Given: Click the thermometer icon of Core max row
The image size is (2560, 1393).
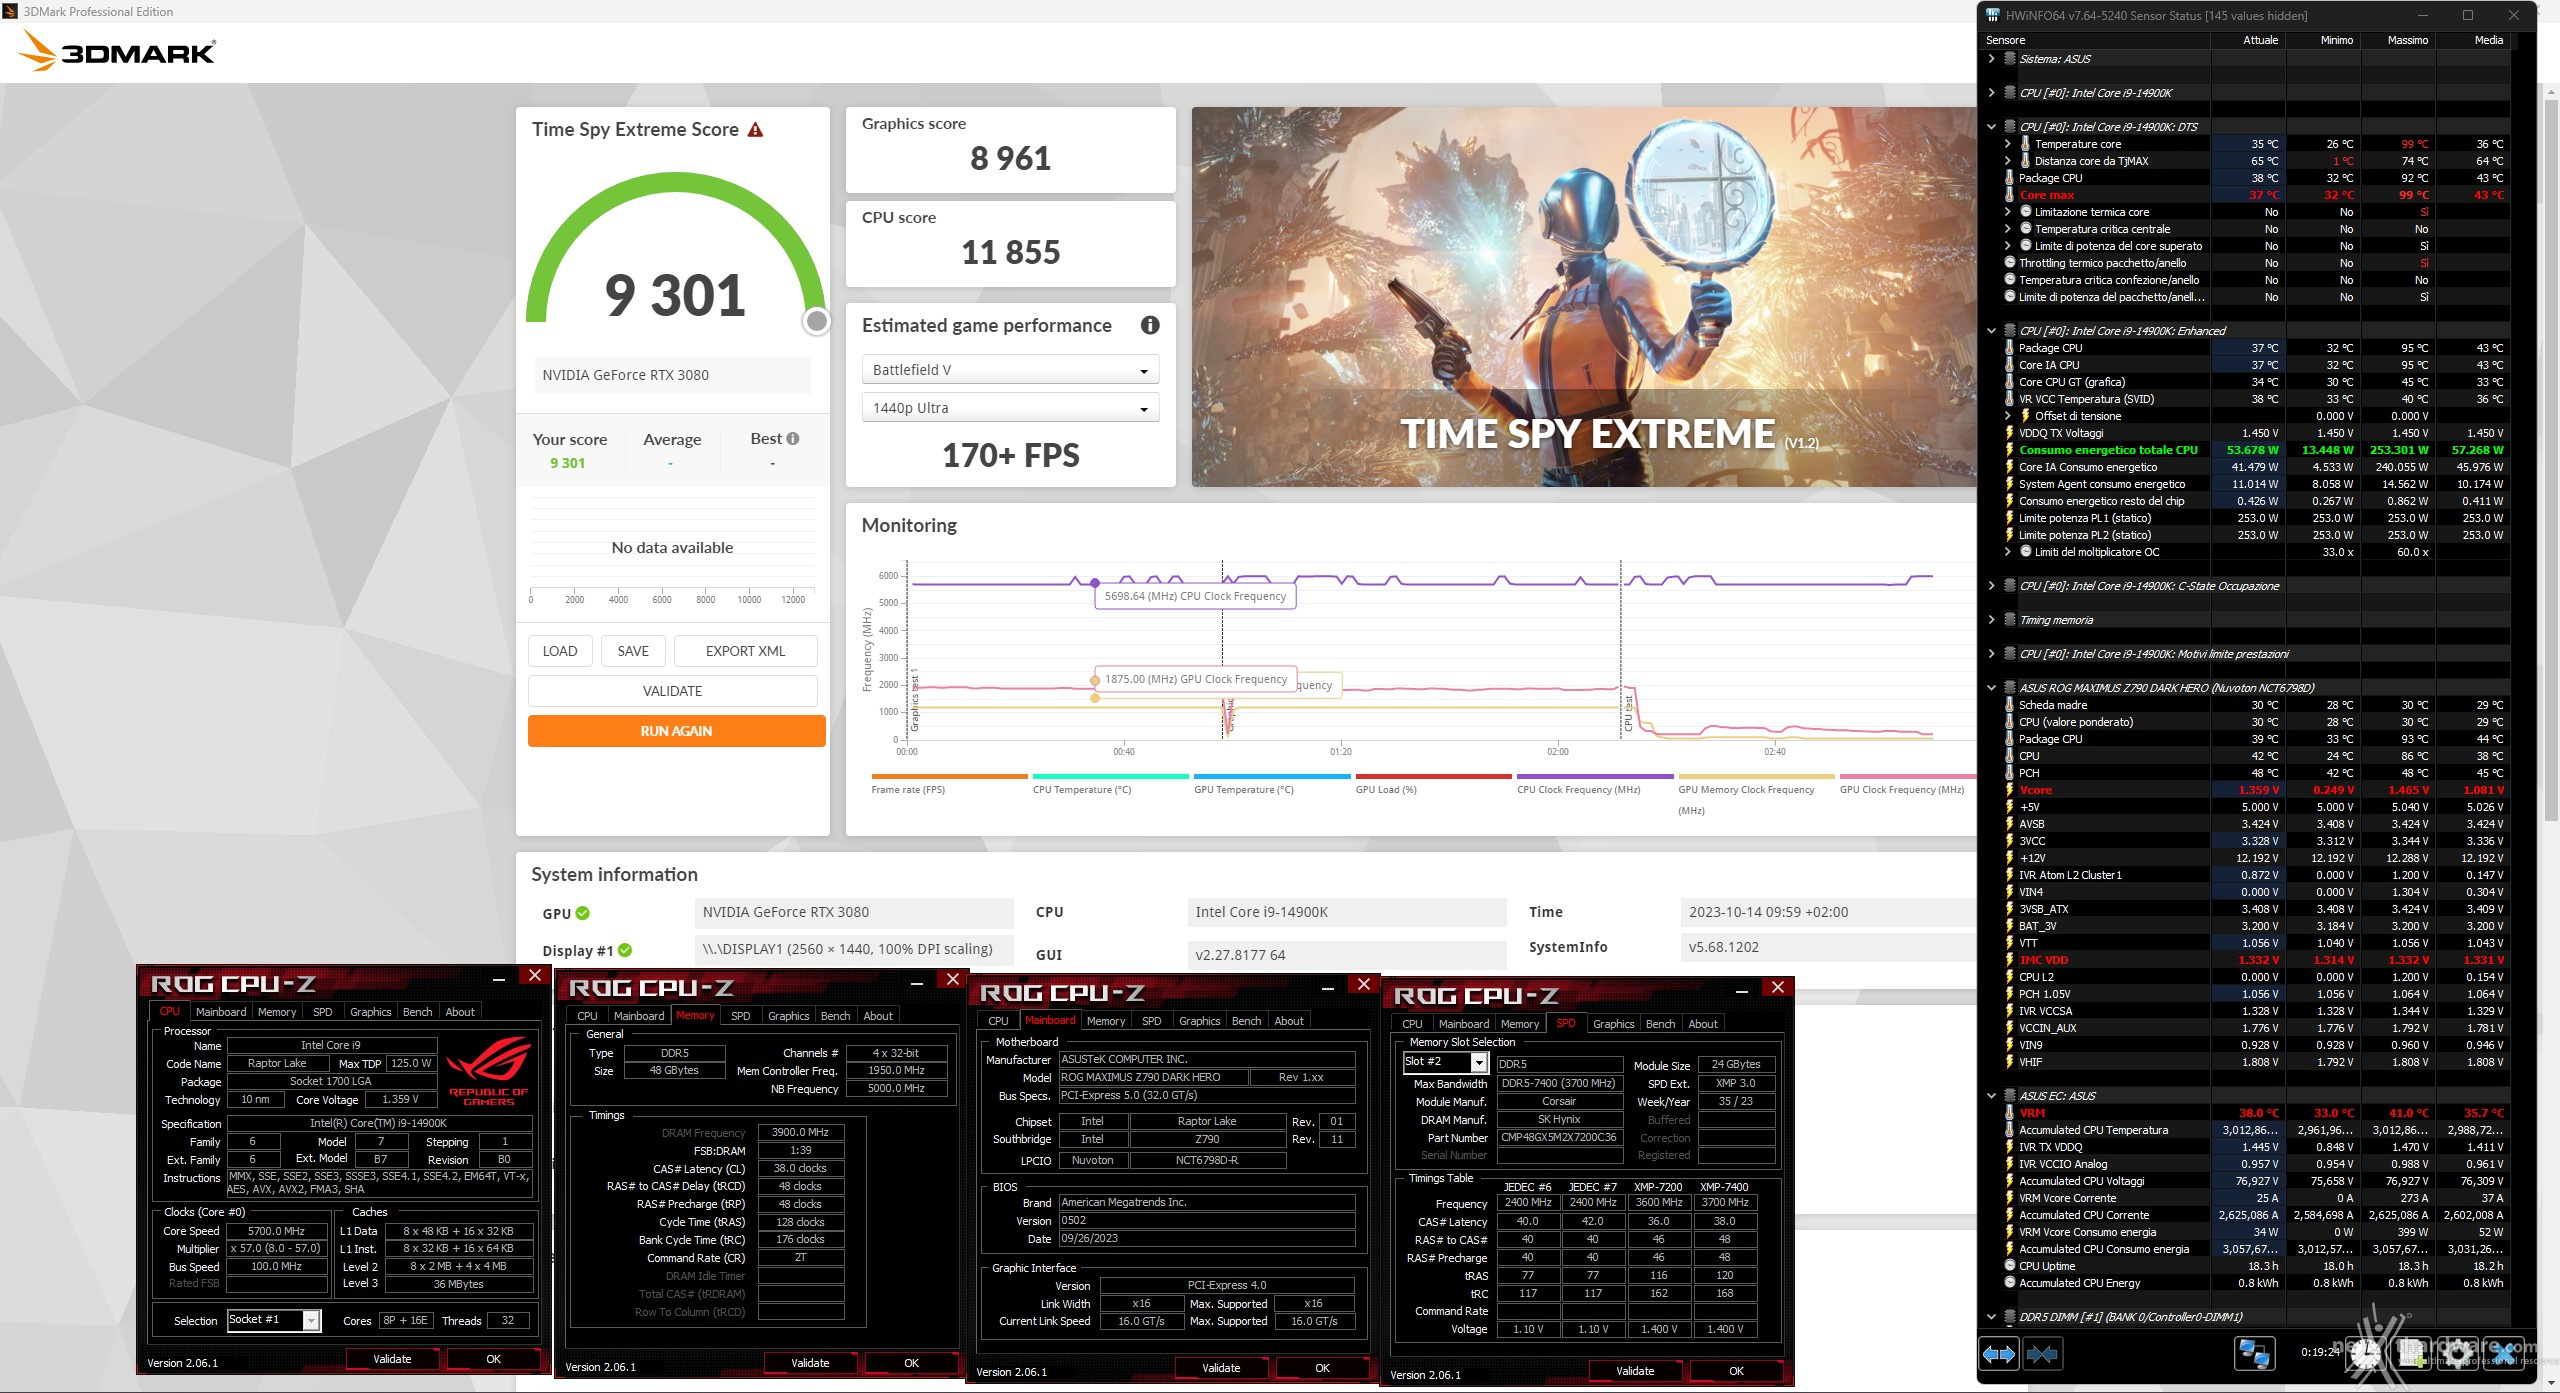Looking at the screenshot, I should (2009, 195).
